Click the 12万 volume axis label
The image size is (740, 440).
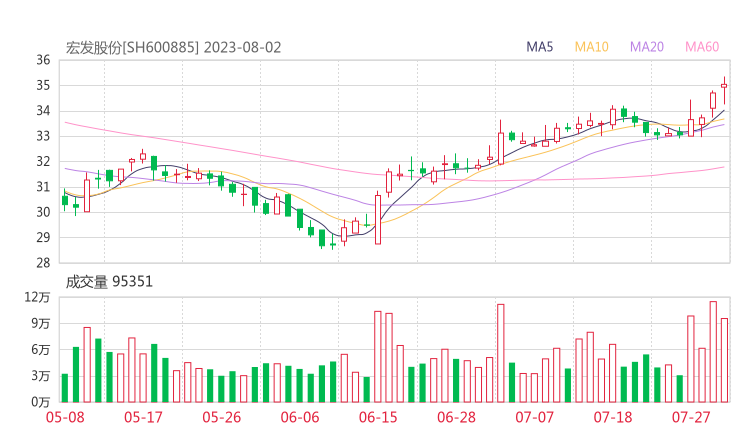37,297
